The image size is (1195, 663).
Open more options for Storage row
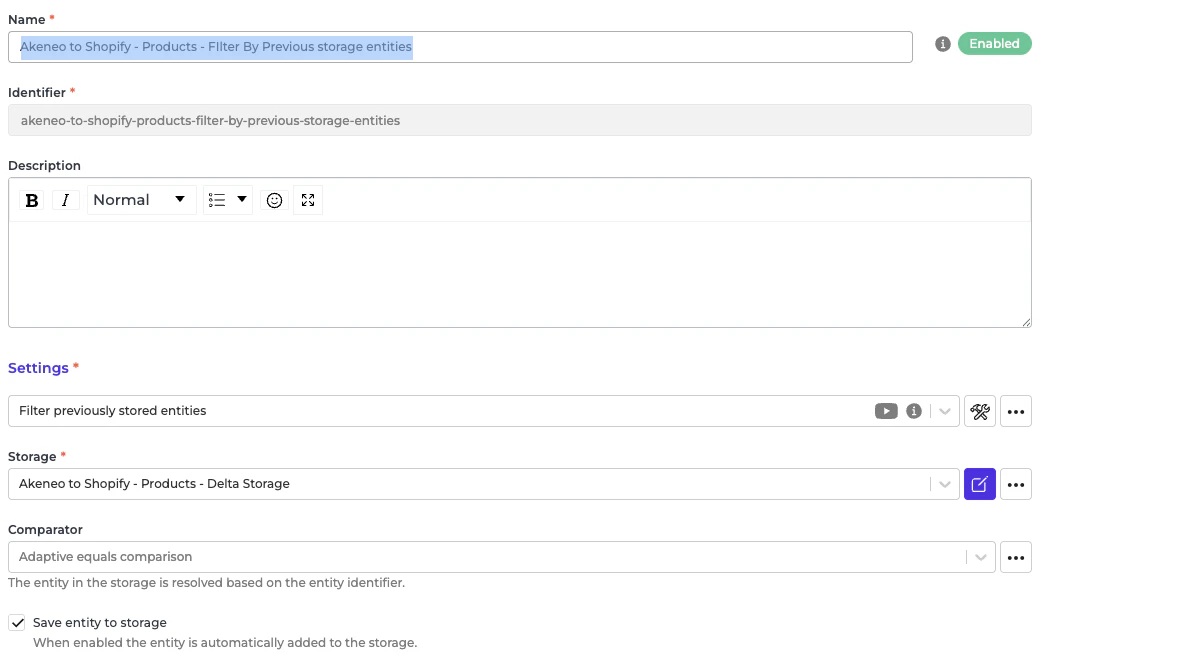point(1015,485)
